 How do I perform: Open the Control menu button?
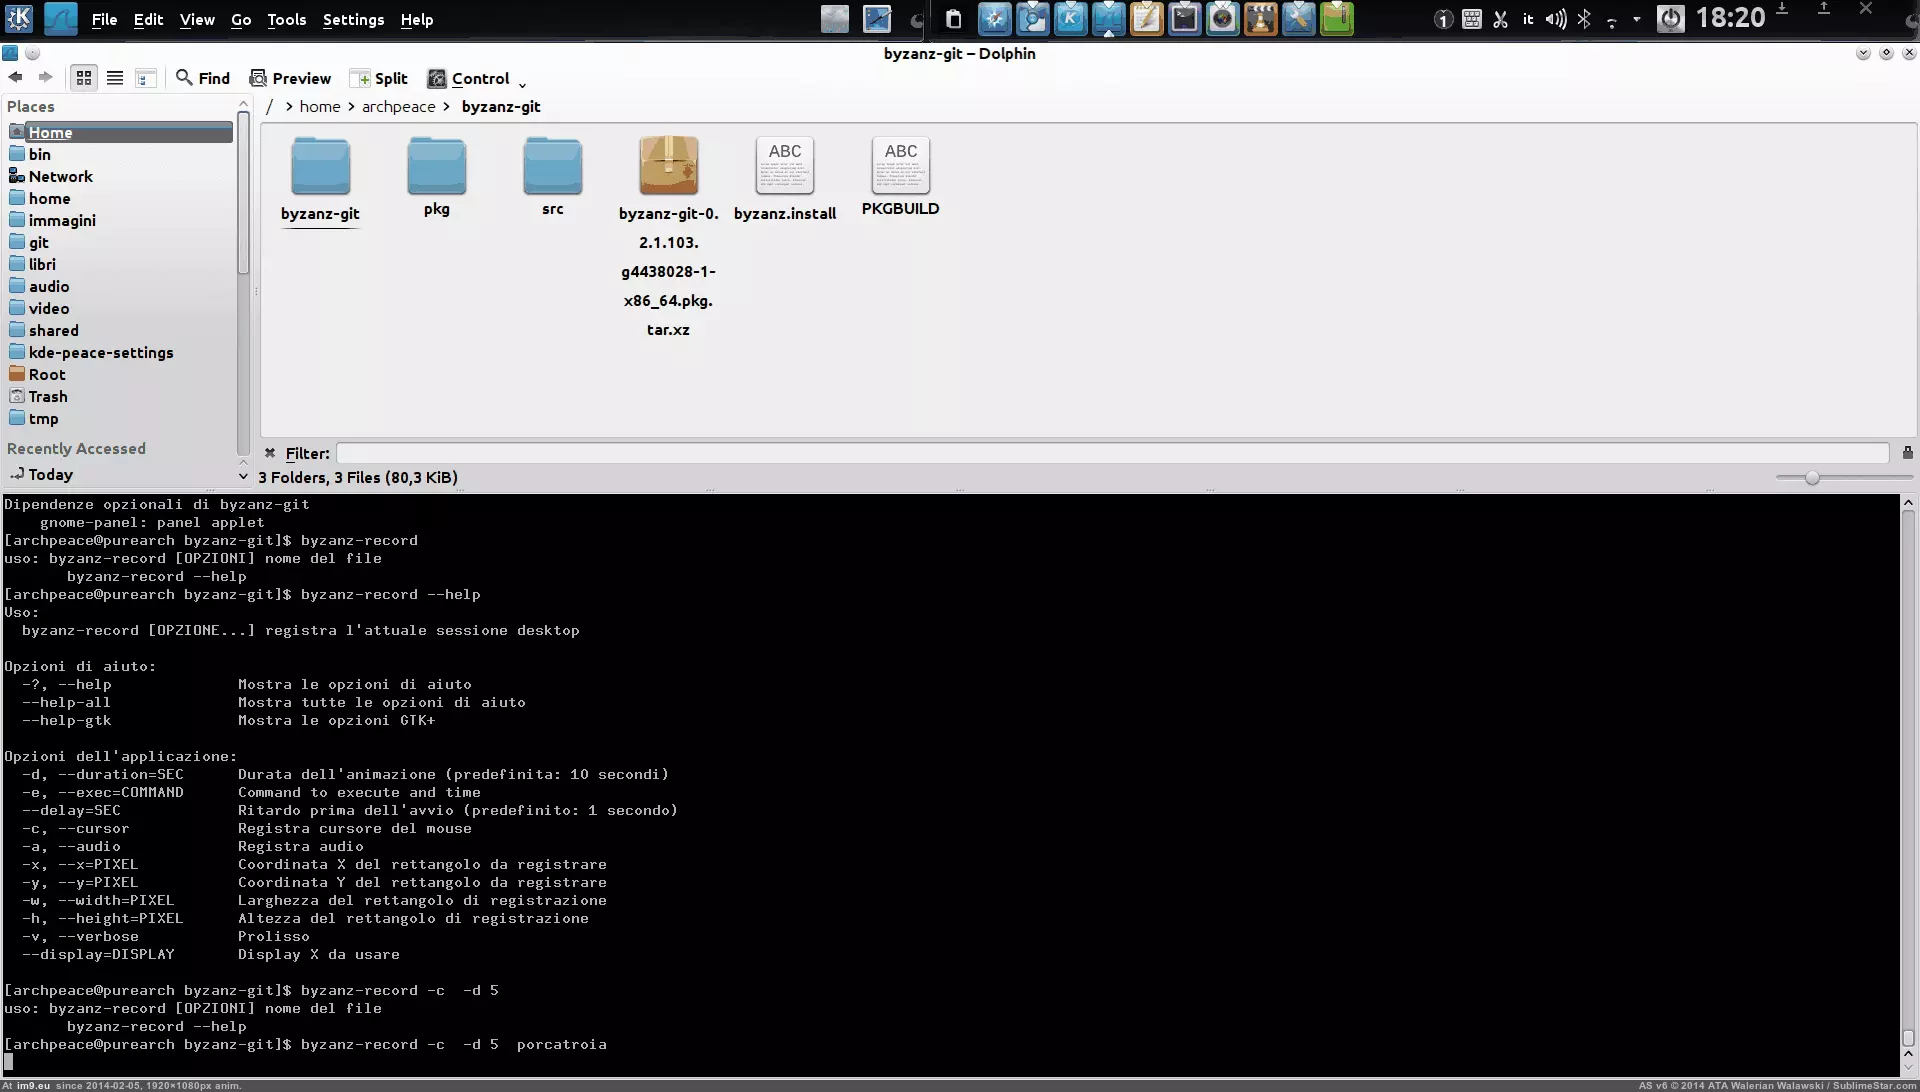tap(477, 78)
